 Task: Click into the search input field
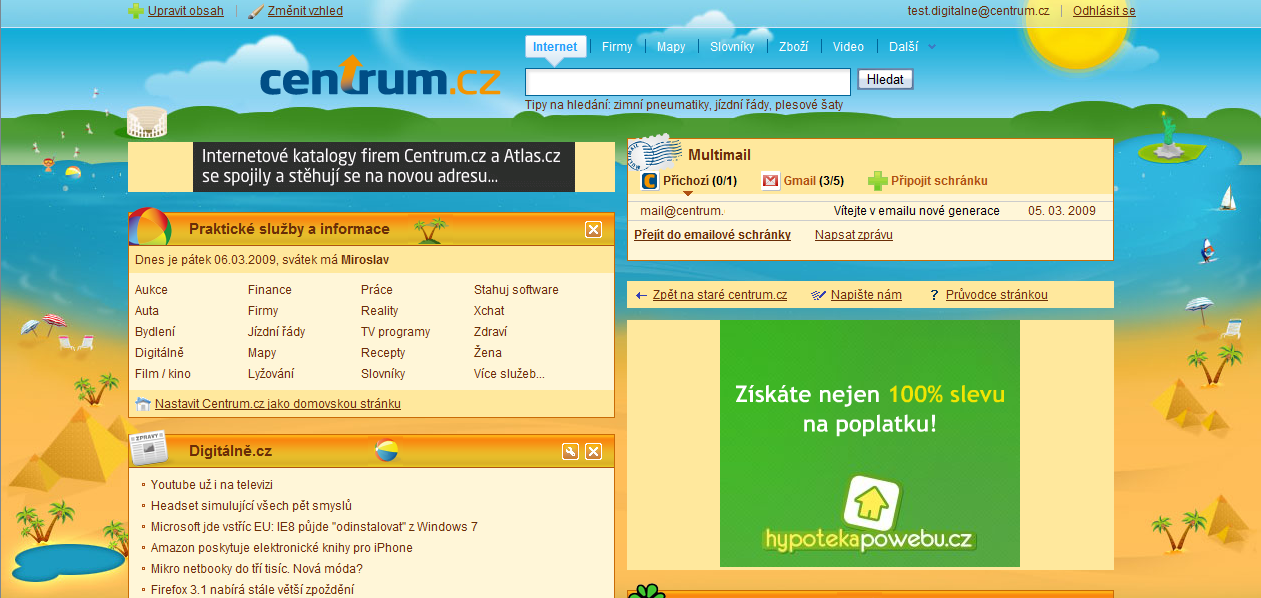[688, 81]
